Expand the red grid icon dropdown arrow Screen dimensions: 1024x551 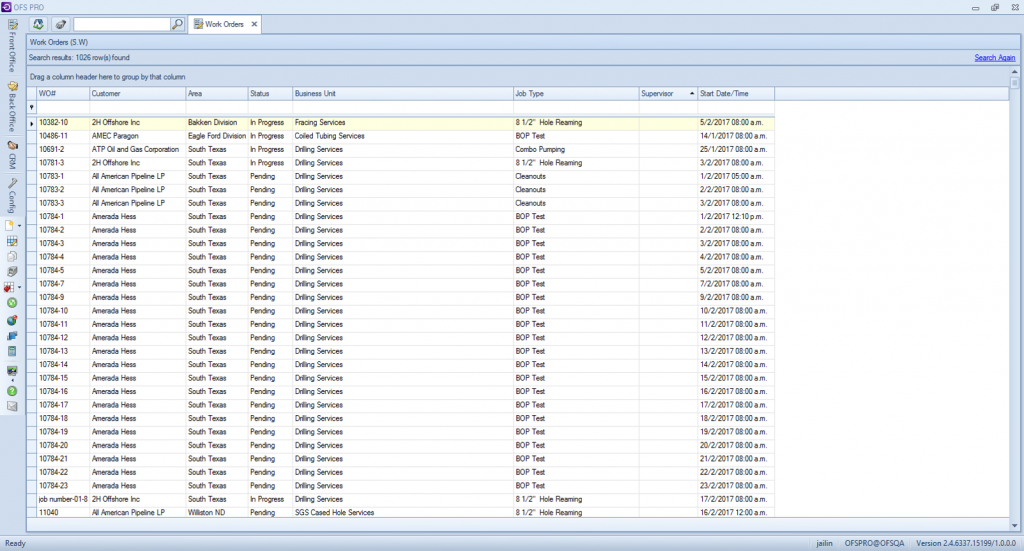pyautogui.click(x=20, y=287)
